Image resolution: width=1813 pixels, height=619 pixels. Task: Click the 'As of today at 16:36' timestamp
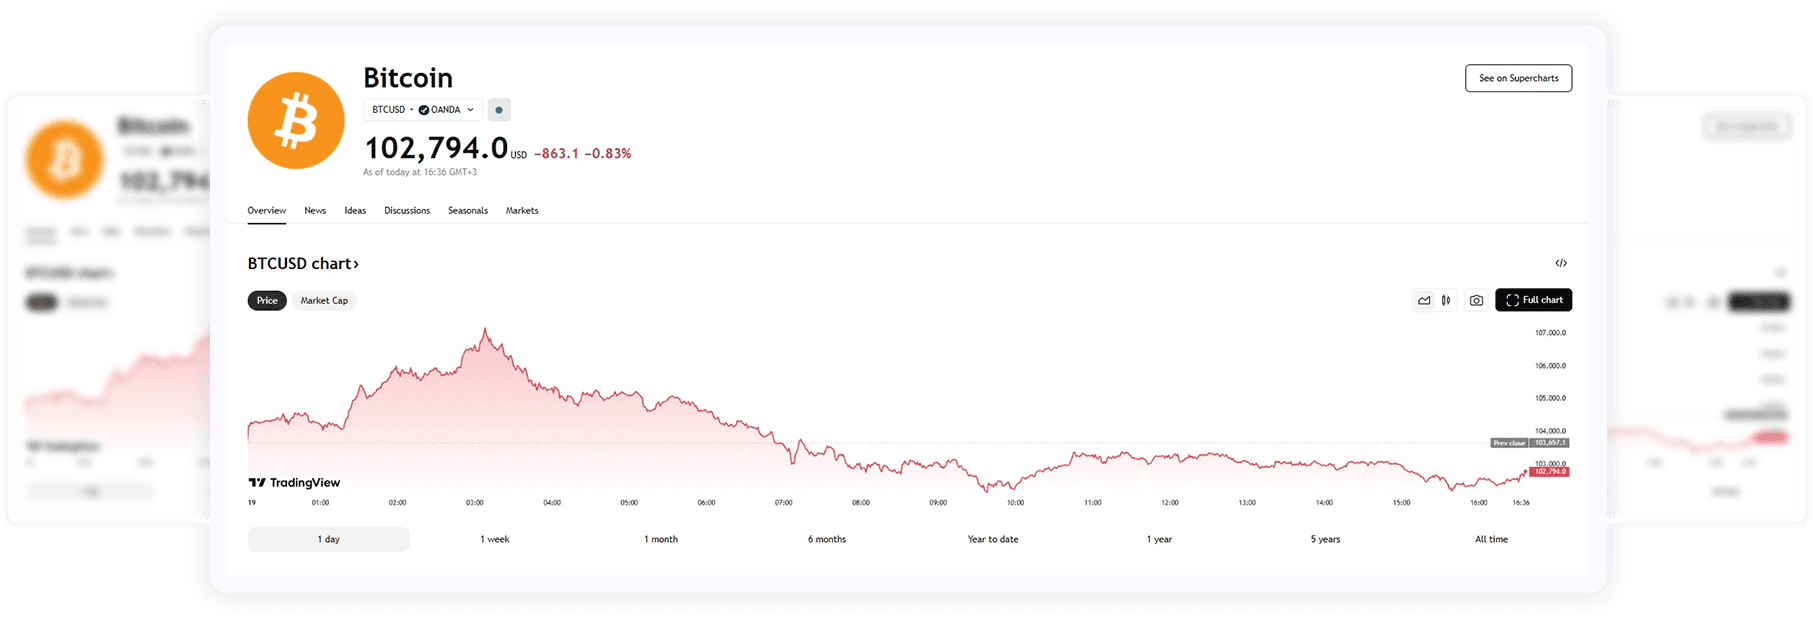420,172
